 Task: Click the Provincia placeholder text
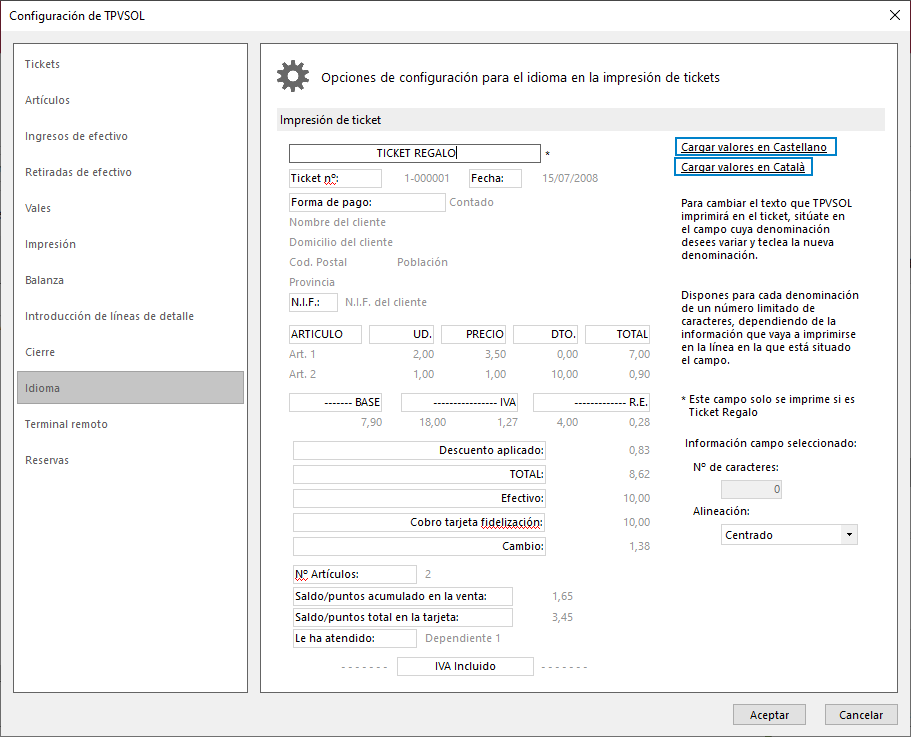tap(312, 282)
